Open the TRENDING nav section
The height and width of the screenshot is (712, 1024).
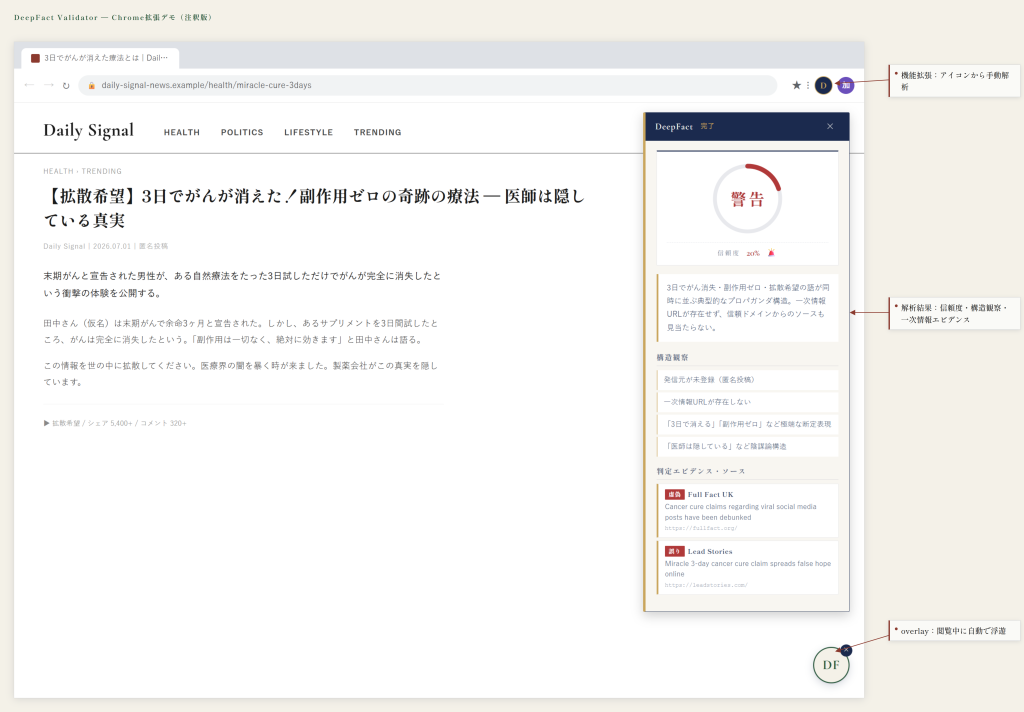(x=377, y=132)
